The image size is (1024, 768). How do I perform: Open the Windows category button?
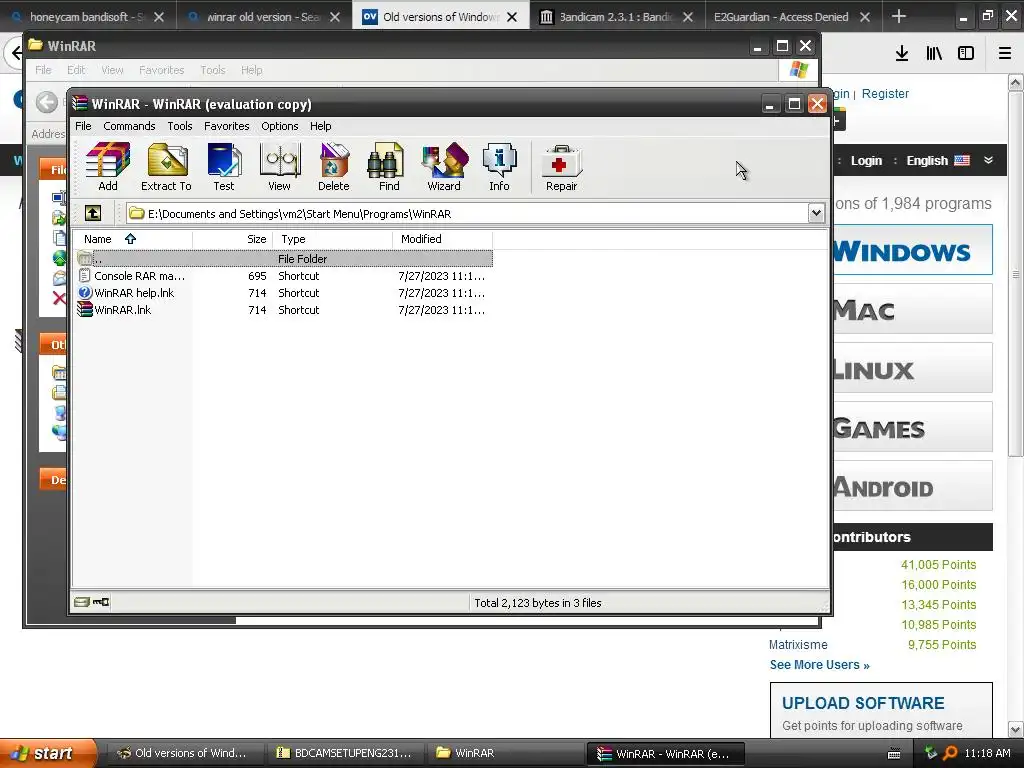pos(912,251)
